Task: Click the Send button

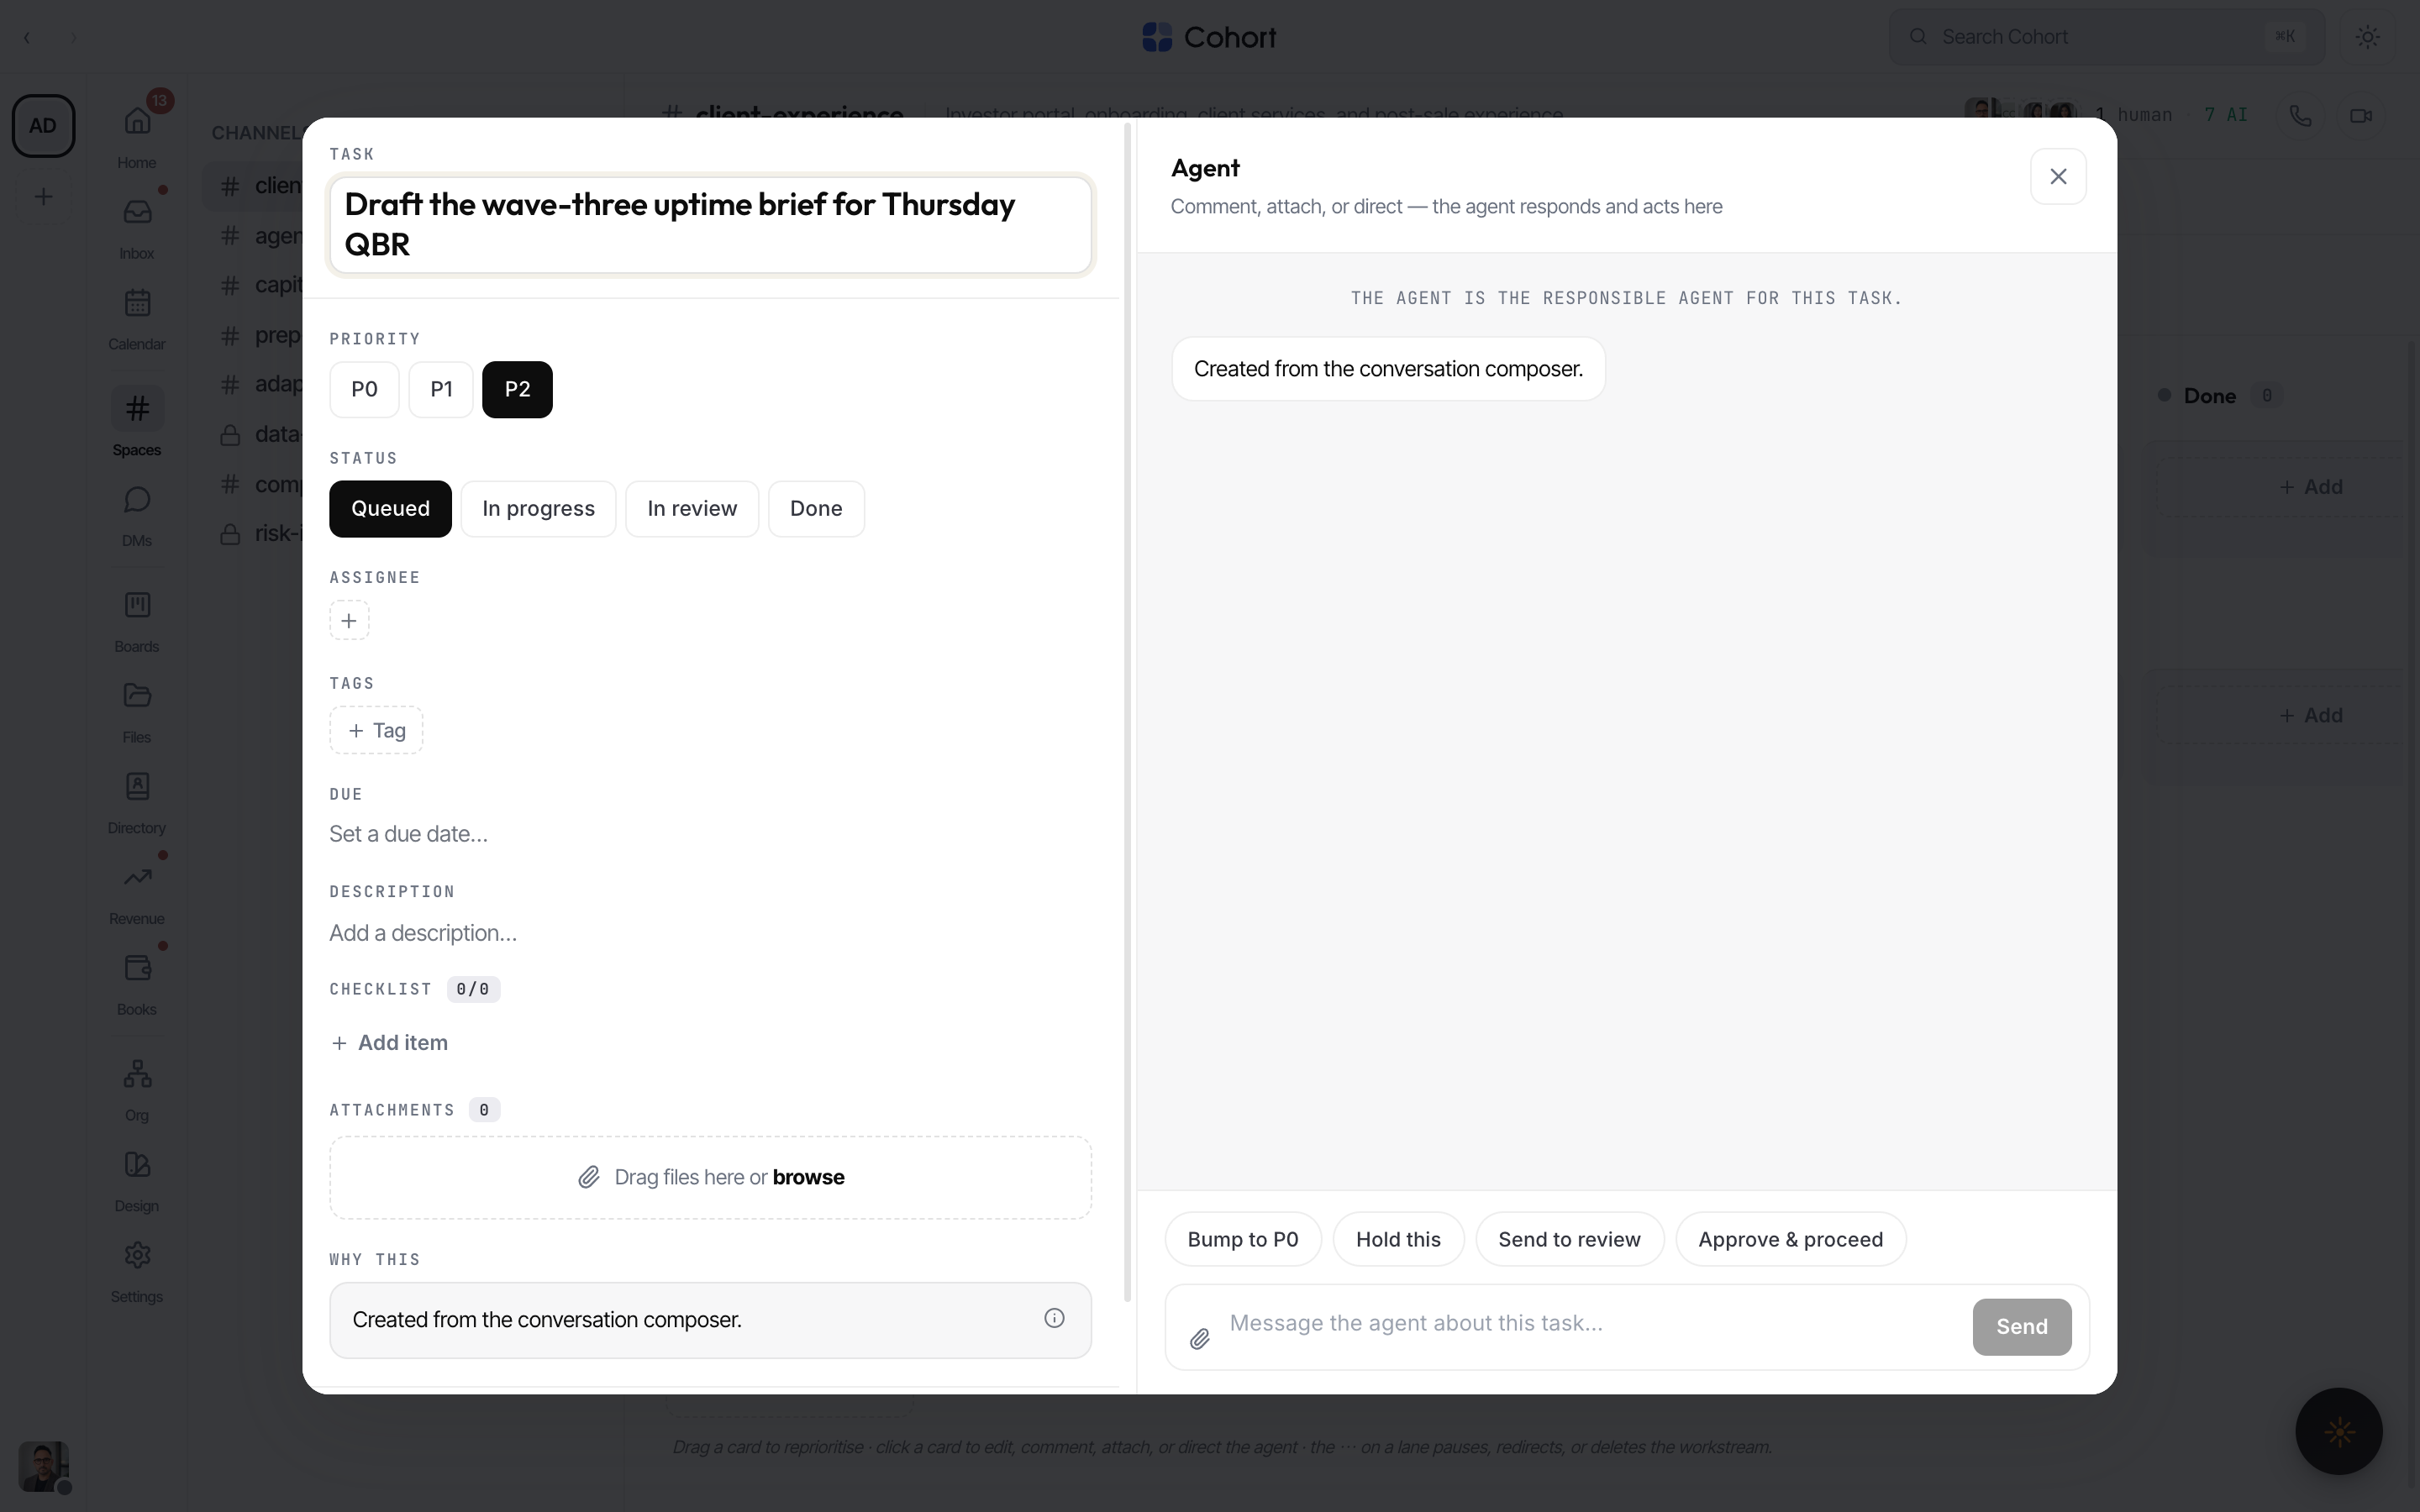Action: coord(2021,1327)
